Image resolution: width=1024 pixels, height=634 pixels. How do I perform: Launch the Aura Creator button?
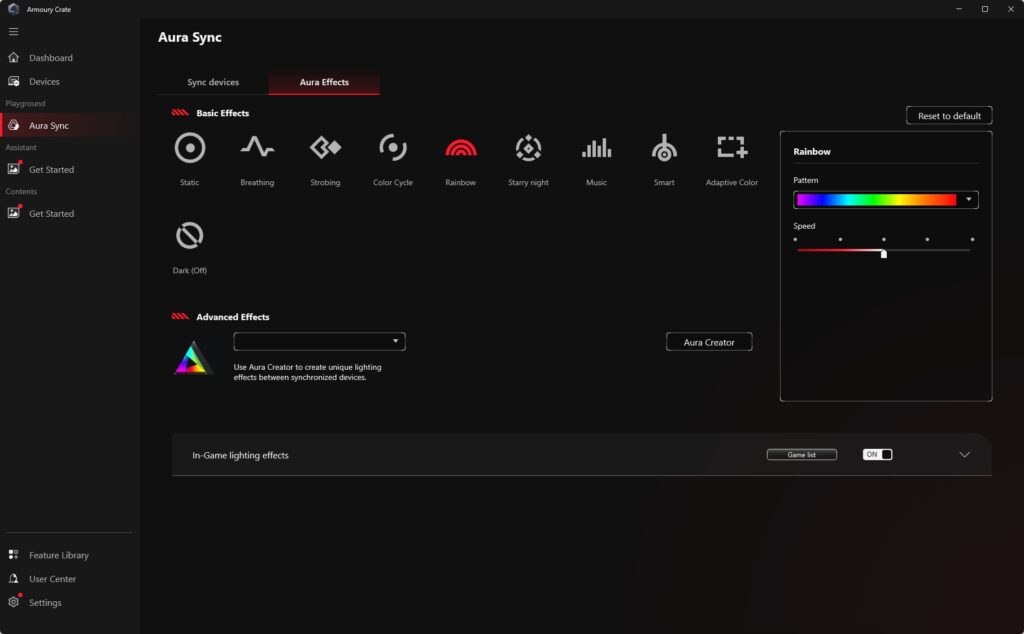pyautogui.click(x=709, y=342)
